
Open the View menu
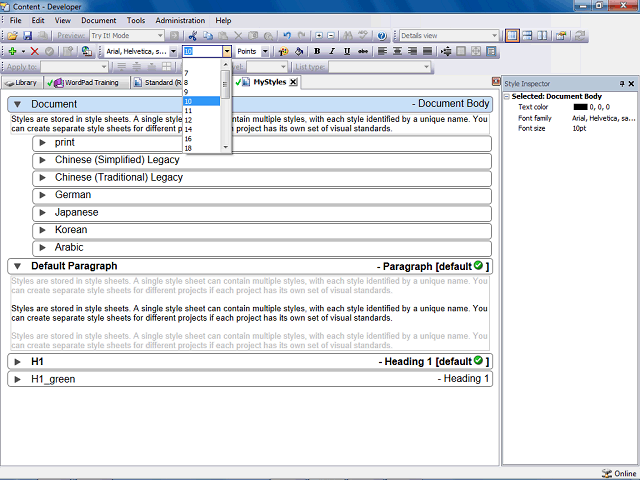pyautogui.click(x=62, y=20)
